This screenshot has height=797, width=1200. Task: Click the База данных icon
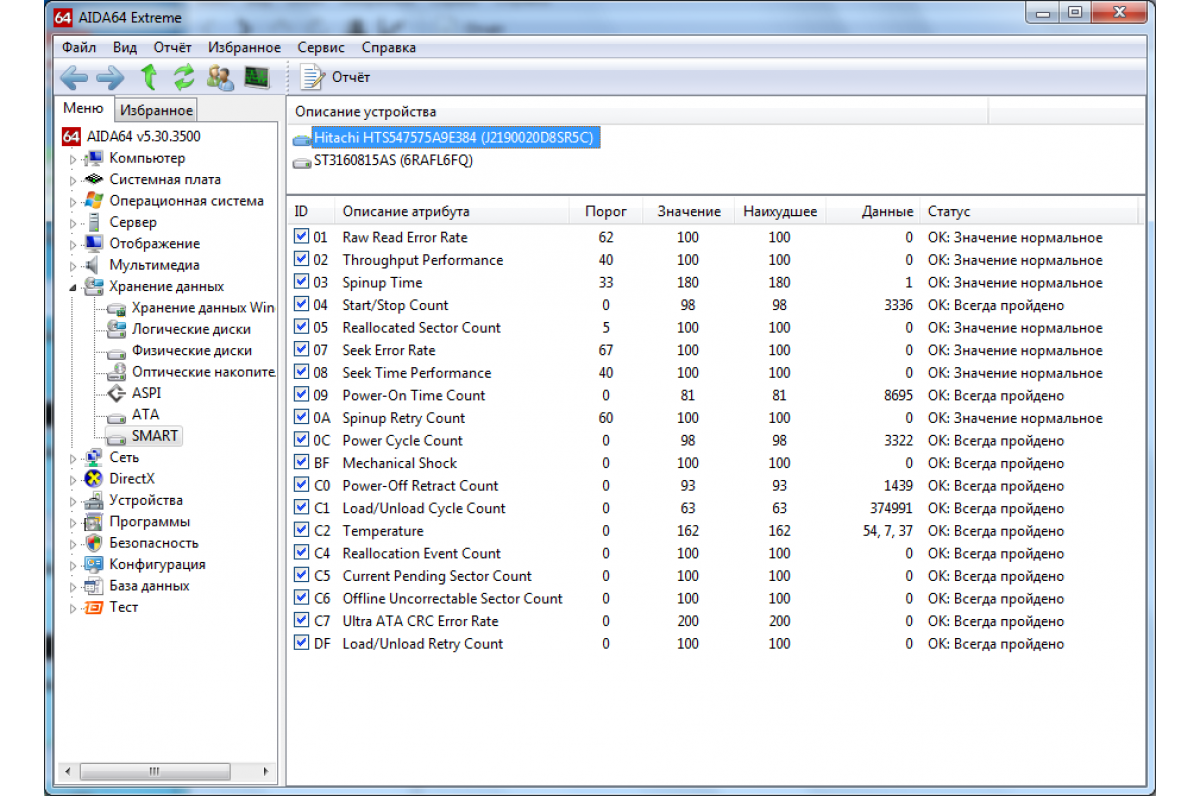pos(94,586)
